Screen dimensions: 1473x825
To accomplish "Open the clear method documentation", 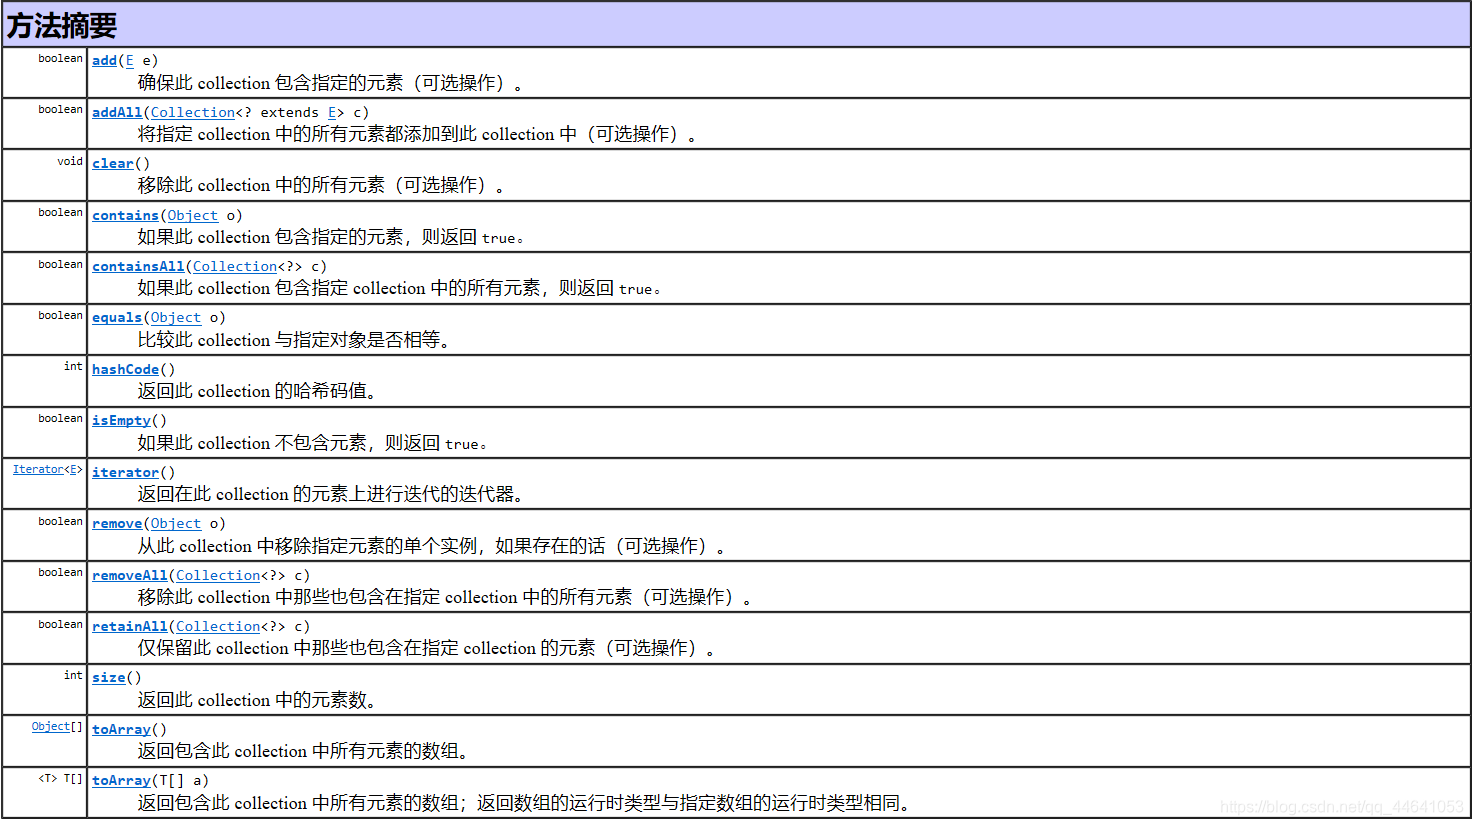I will pyautogui.click(x=111, y=163).
